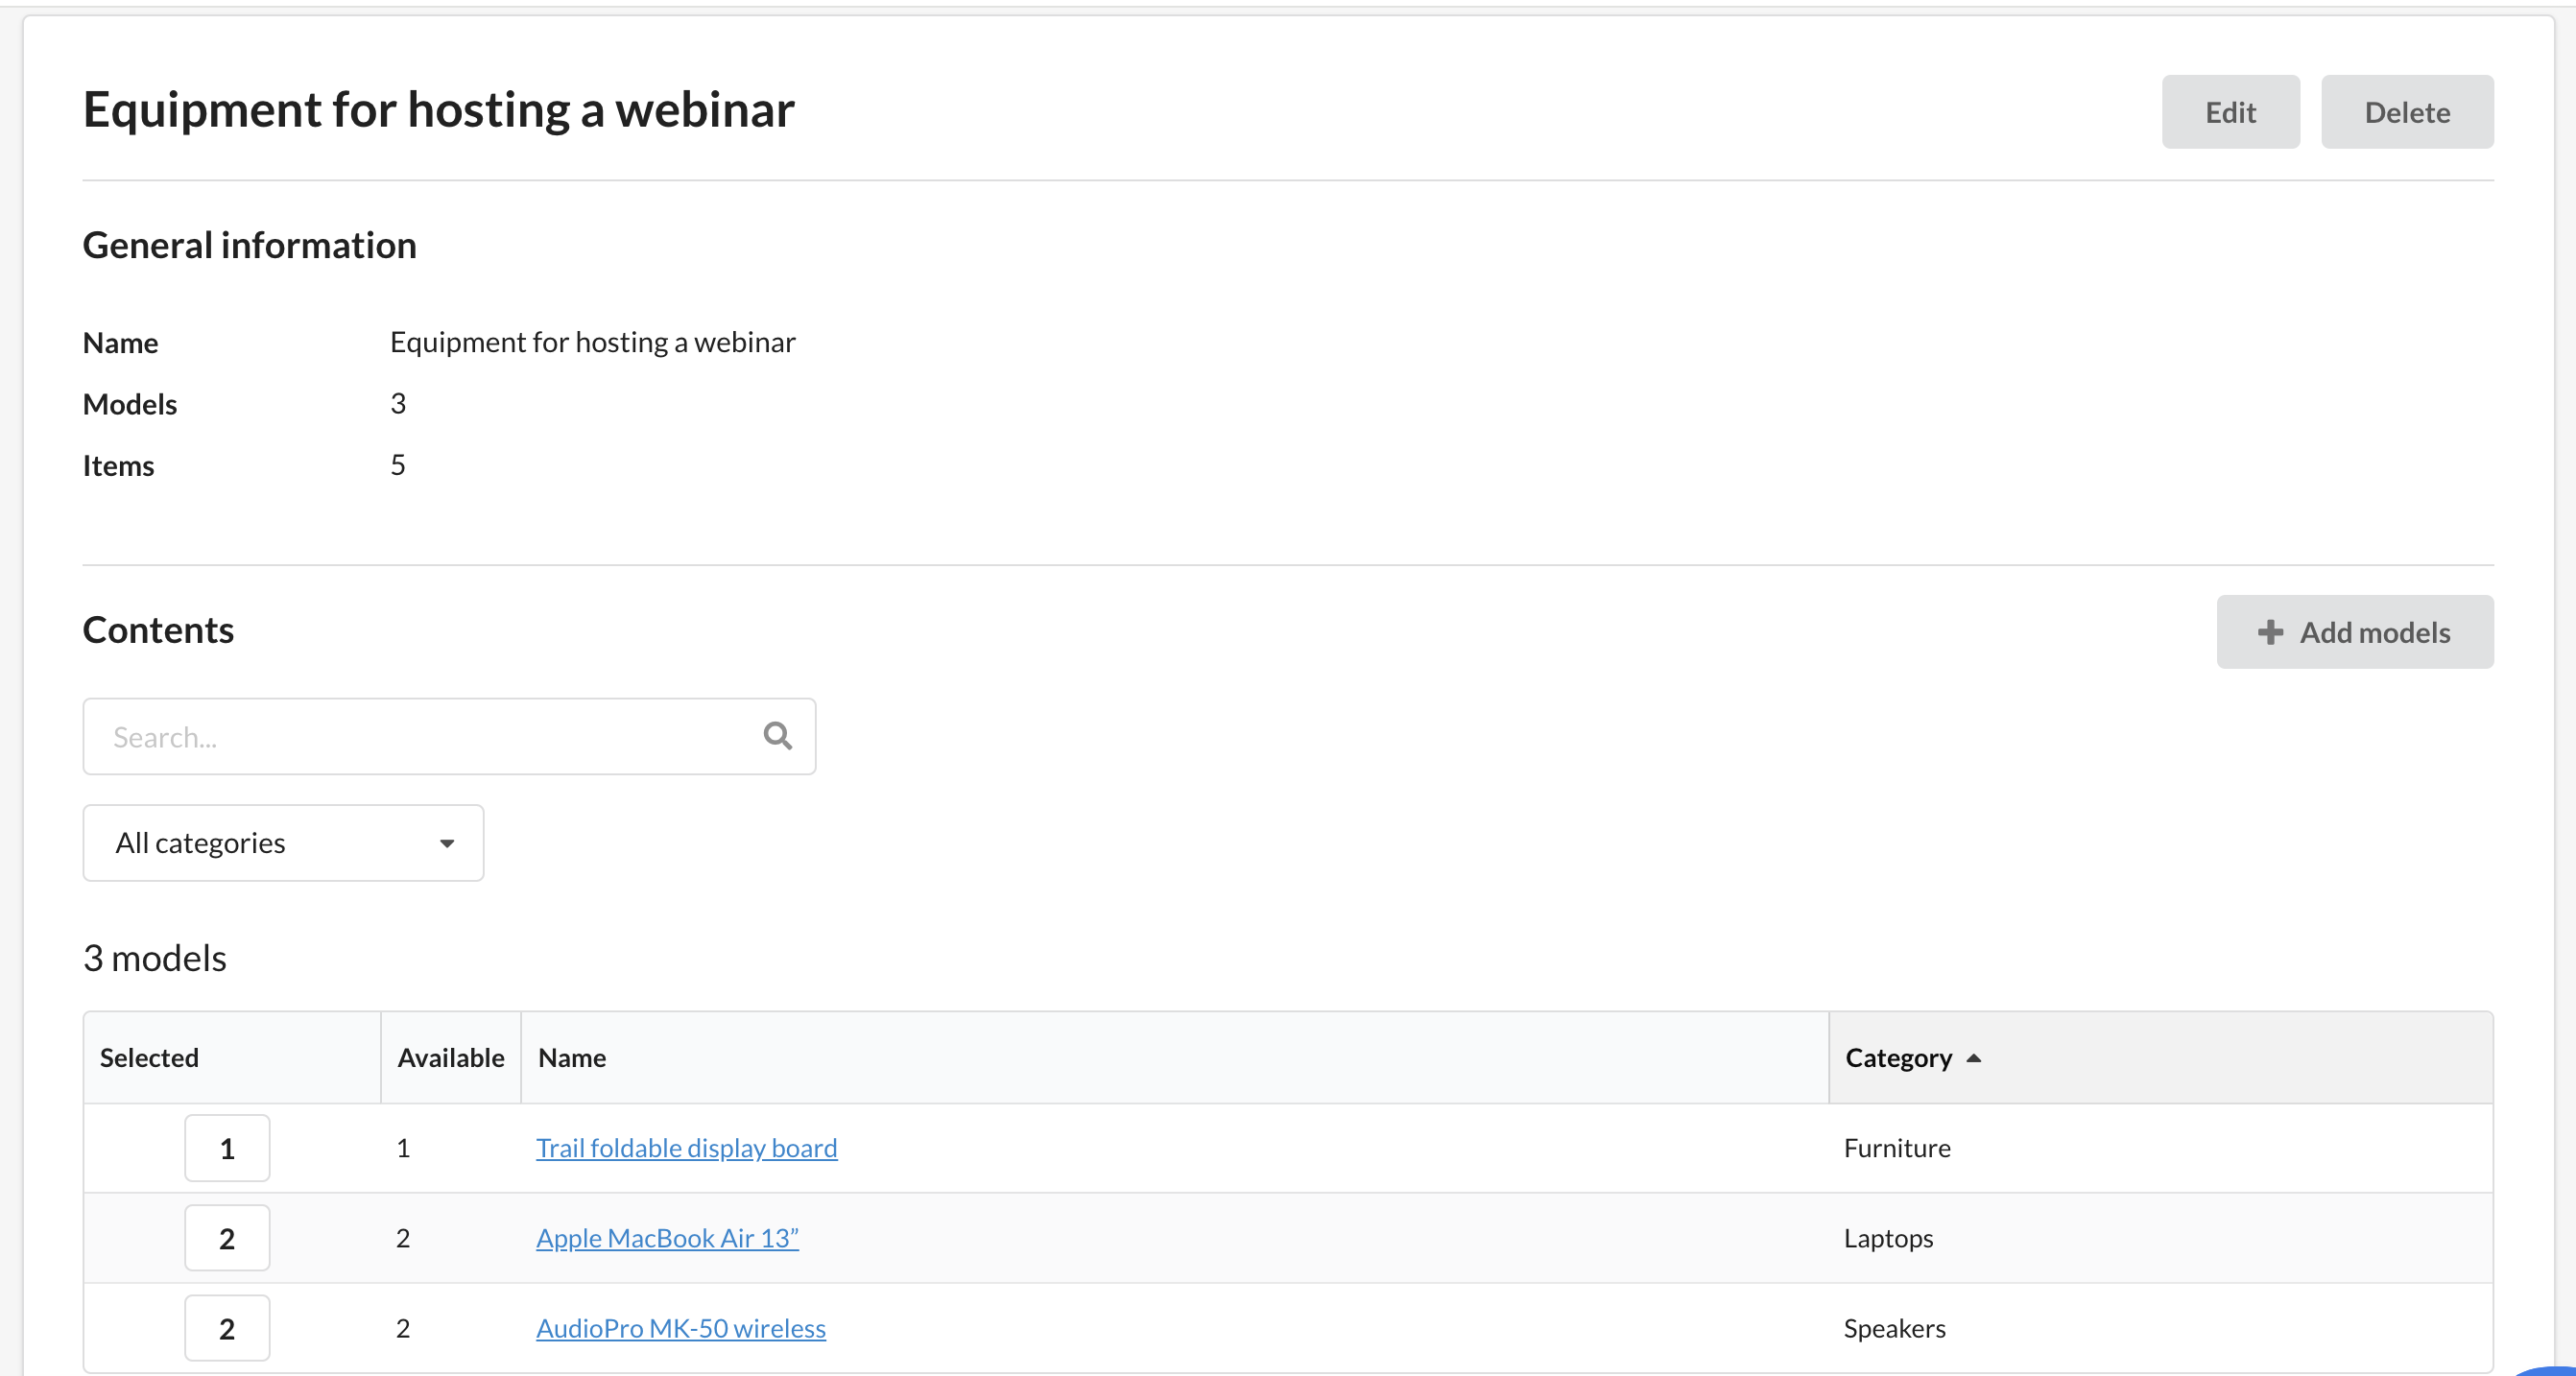The image size is (2576, 1376).
Task: Sort by Category column header
Action: [1898, 1058]
